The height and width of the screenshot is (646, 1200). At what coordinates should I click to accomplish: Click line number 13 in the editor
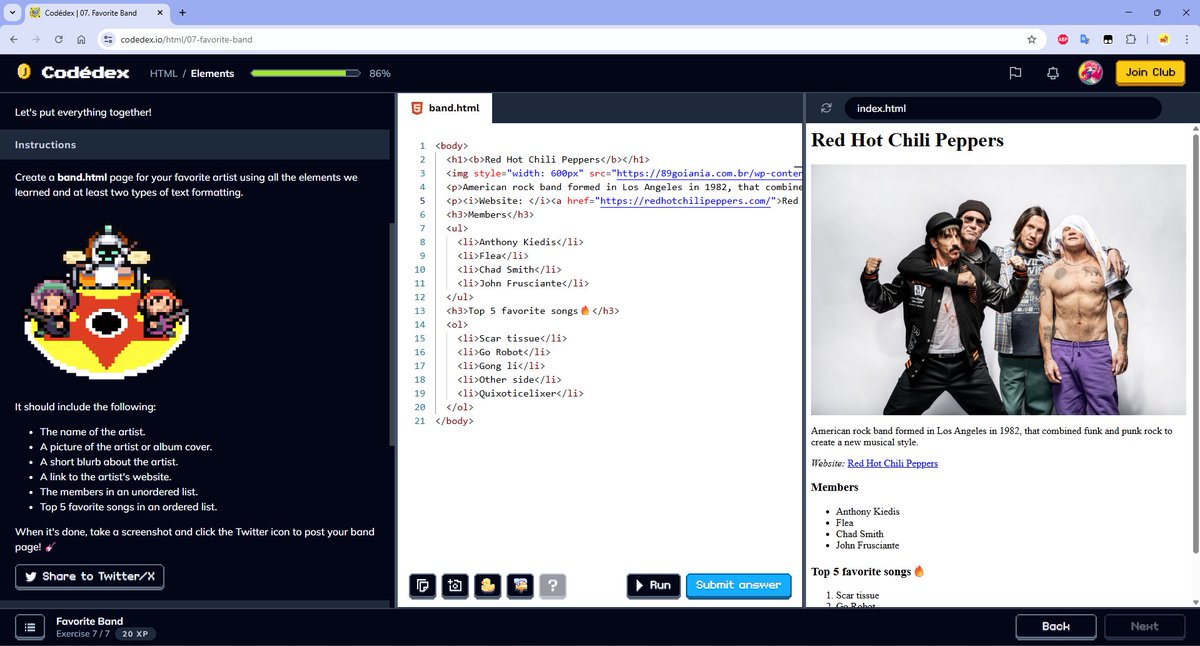420,311
